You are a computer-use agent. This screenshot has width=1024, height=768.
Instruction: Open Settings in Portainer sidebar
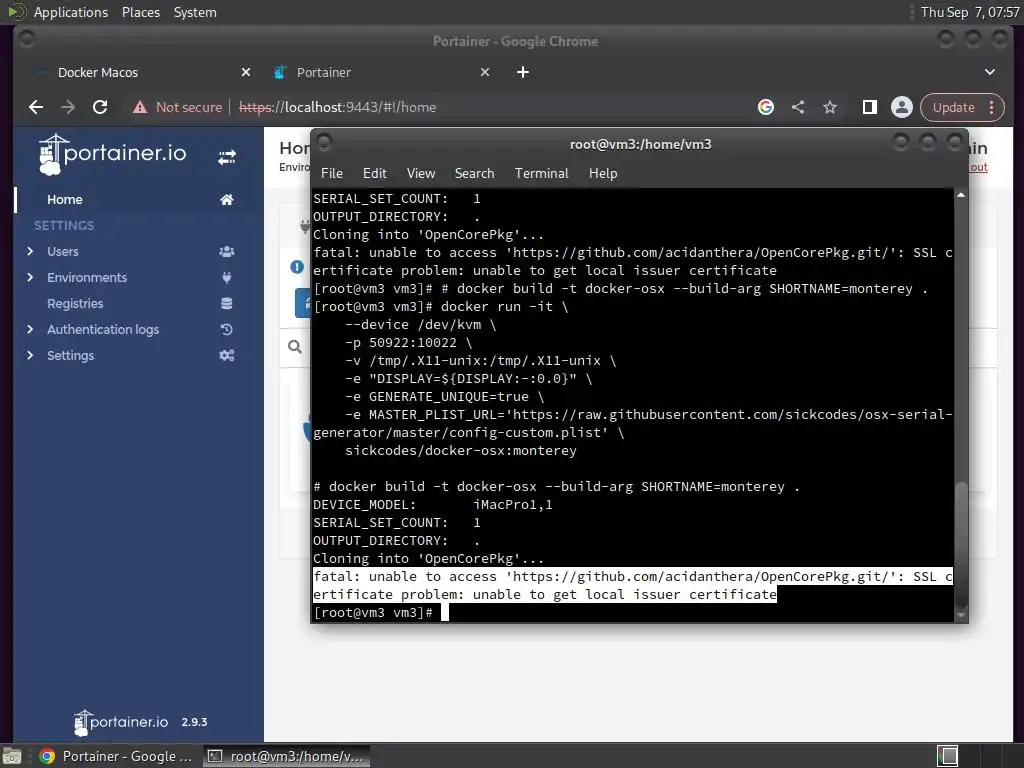(71, 355)
